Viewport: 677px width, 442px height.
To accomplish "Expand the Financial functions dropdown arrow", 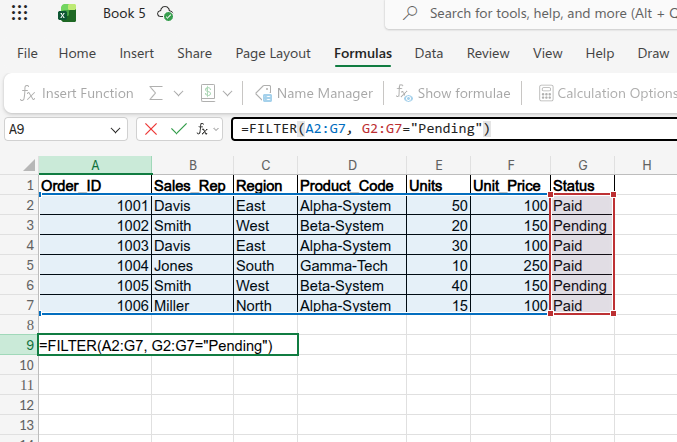I will (228, 93).
